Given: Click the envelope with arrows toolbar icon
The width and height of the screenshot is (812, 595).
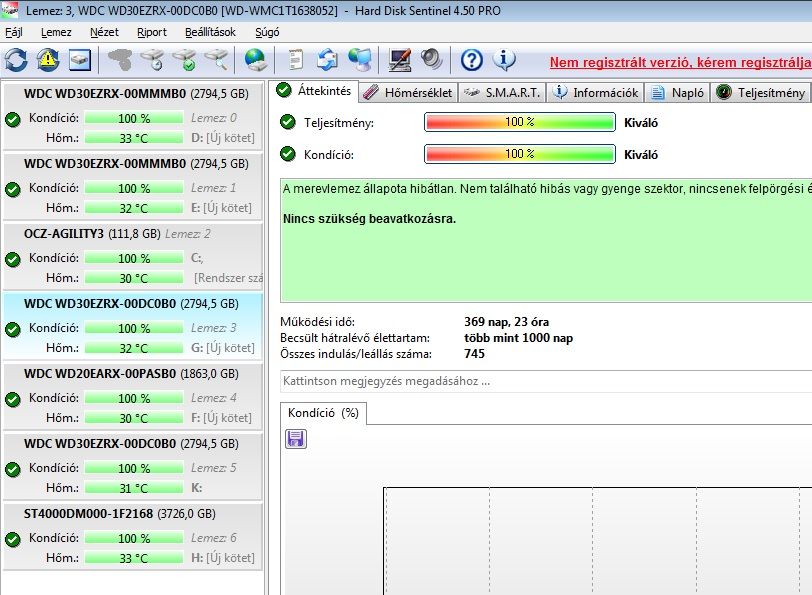Looking at the screenshot, I should click(x=327, y=60).
